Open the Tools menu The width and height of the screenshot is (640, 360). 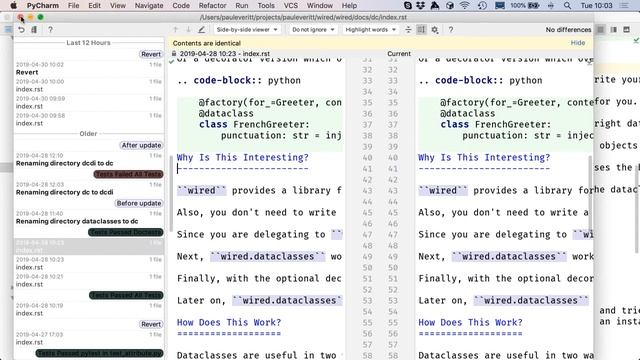(266, 5)
